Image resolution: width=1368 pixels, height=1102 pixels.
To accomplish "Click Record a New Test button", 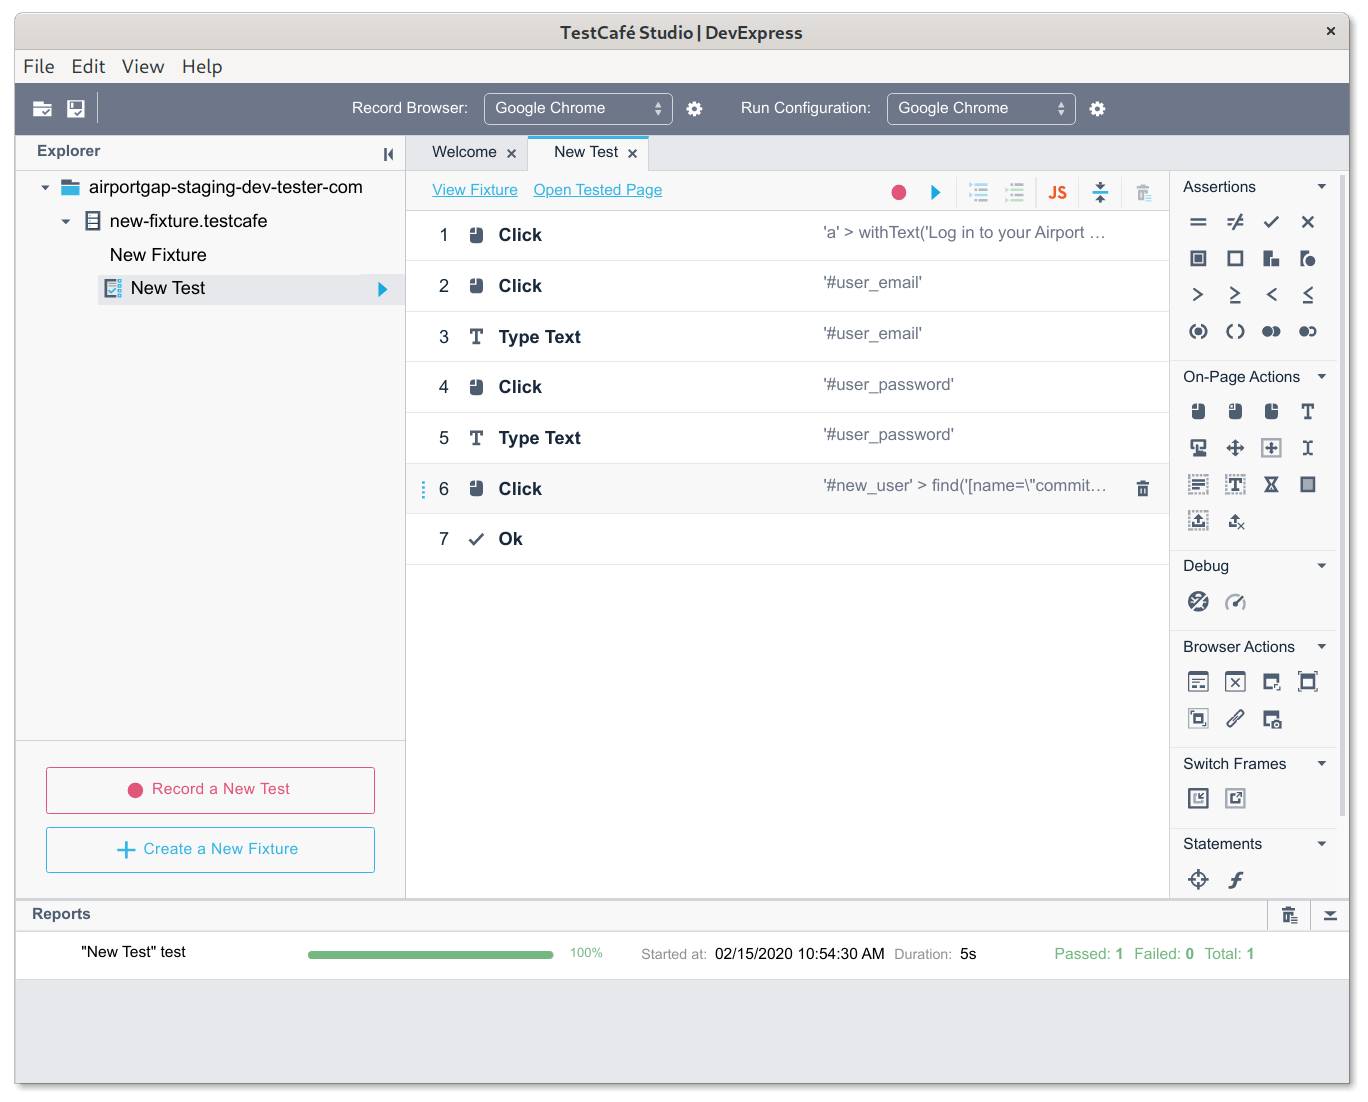I will point(210,790).
